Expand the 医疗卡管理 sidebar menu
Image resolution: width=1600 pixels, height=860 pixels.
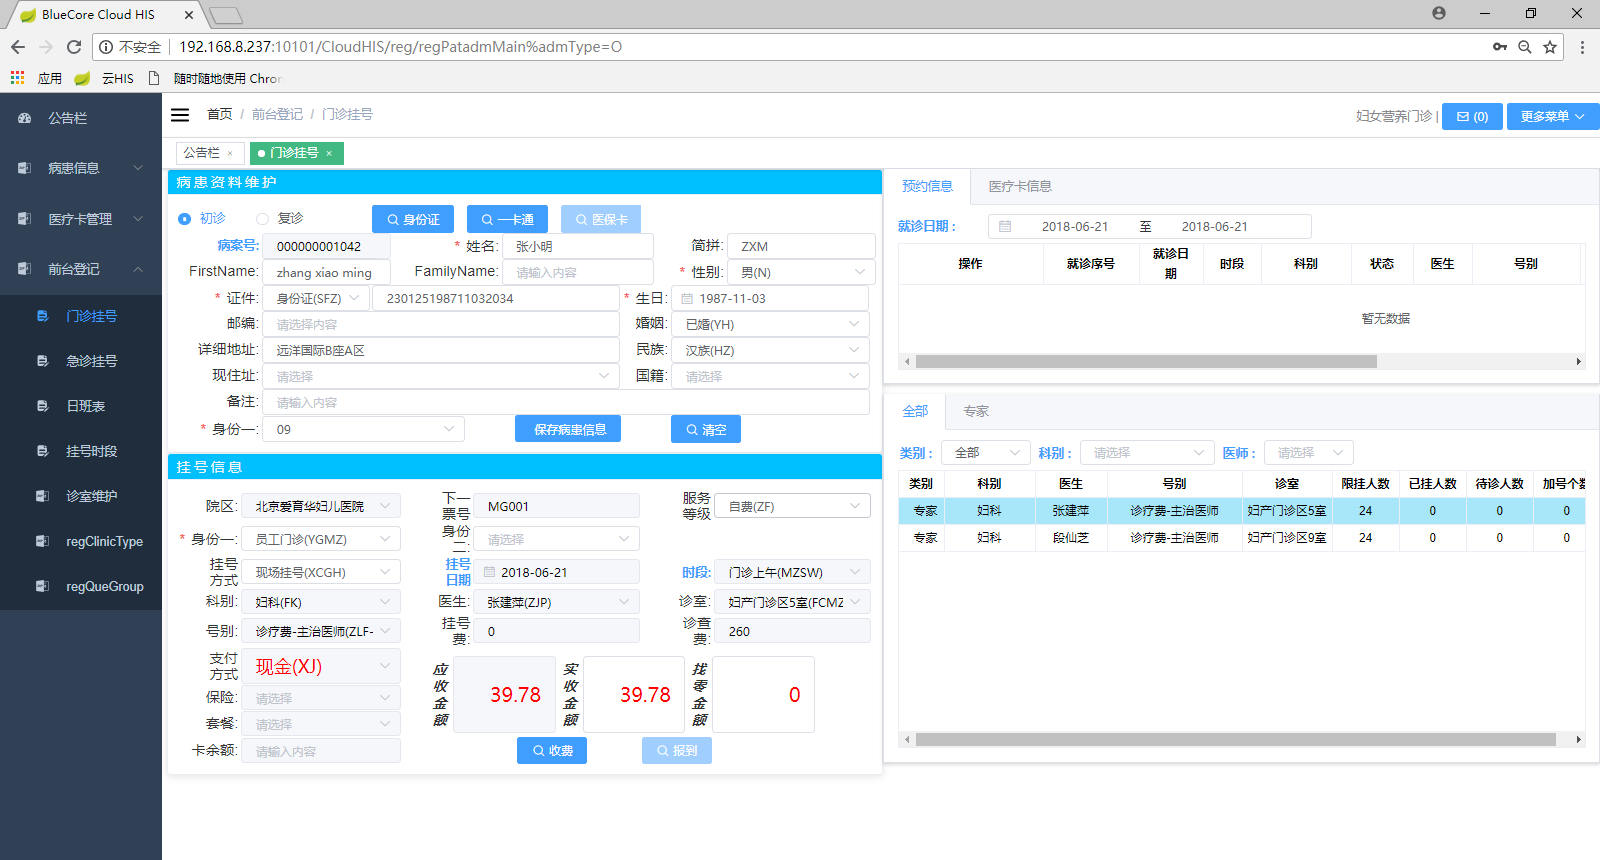[x=81, y=219]
